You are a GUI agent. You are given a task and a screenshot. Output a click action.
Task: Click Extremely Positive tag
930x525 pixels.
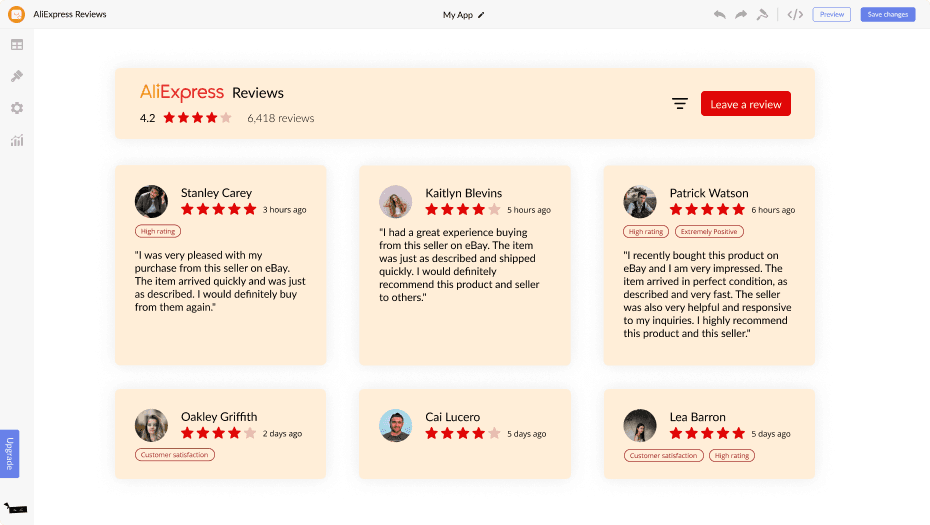point(709,231)
